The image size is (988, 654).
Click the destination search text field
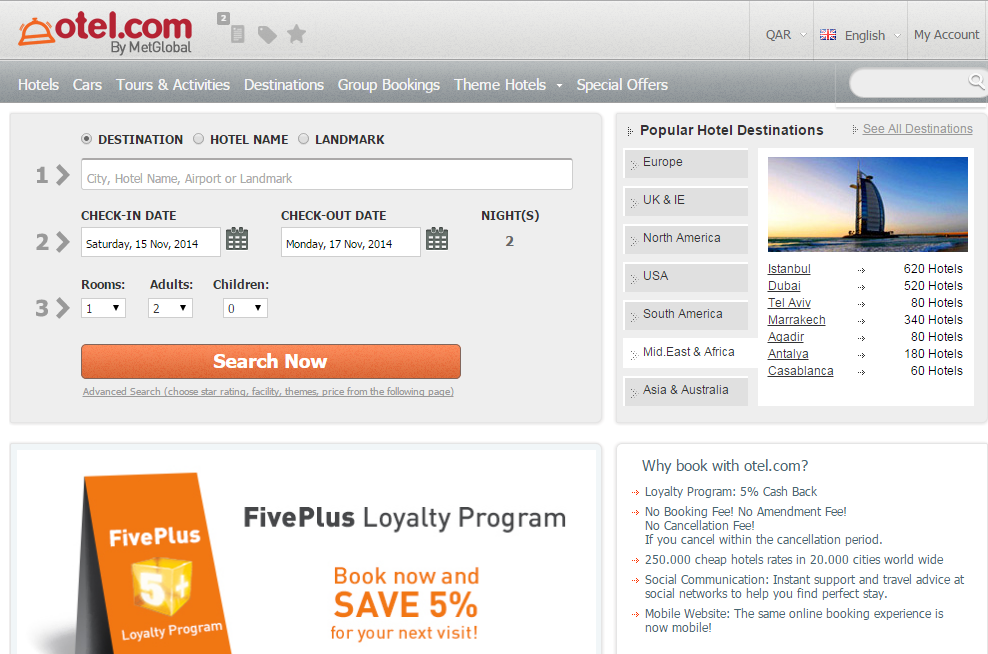[326, 175]
